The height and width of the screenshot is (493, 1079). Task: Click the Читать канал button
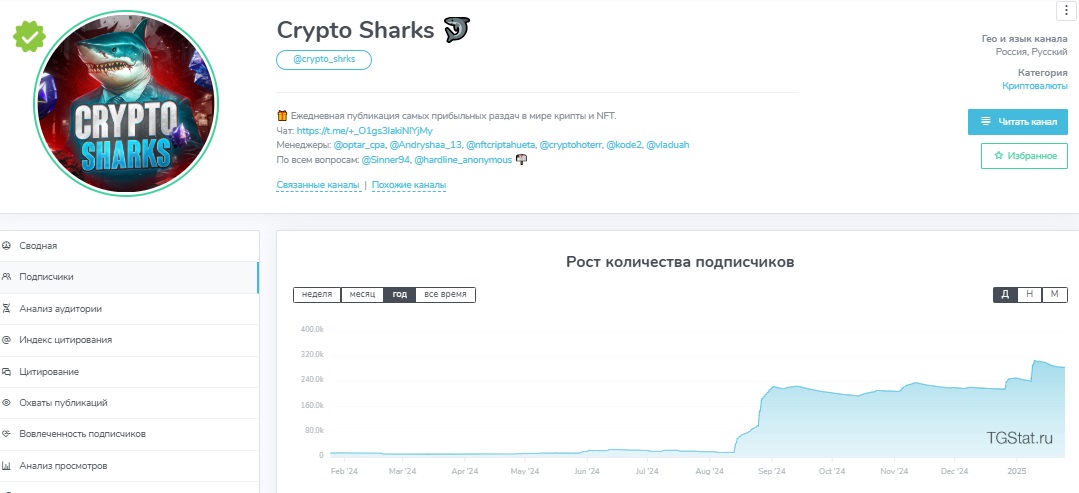pyautogui.click(x=1018, y=121)
